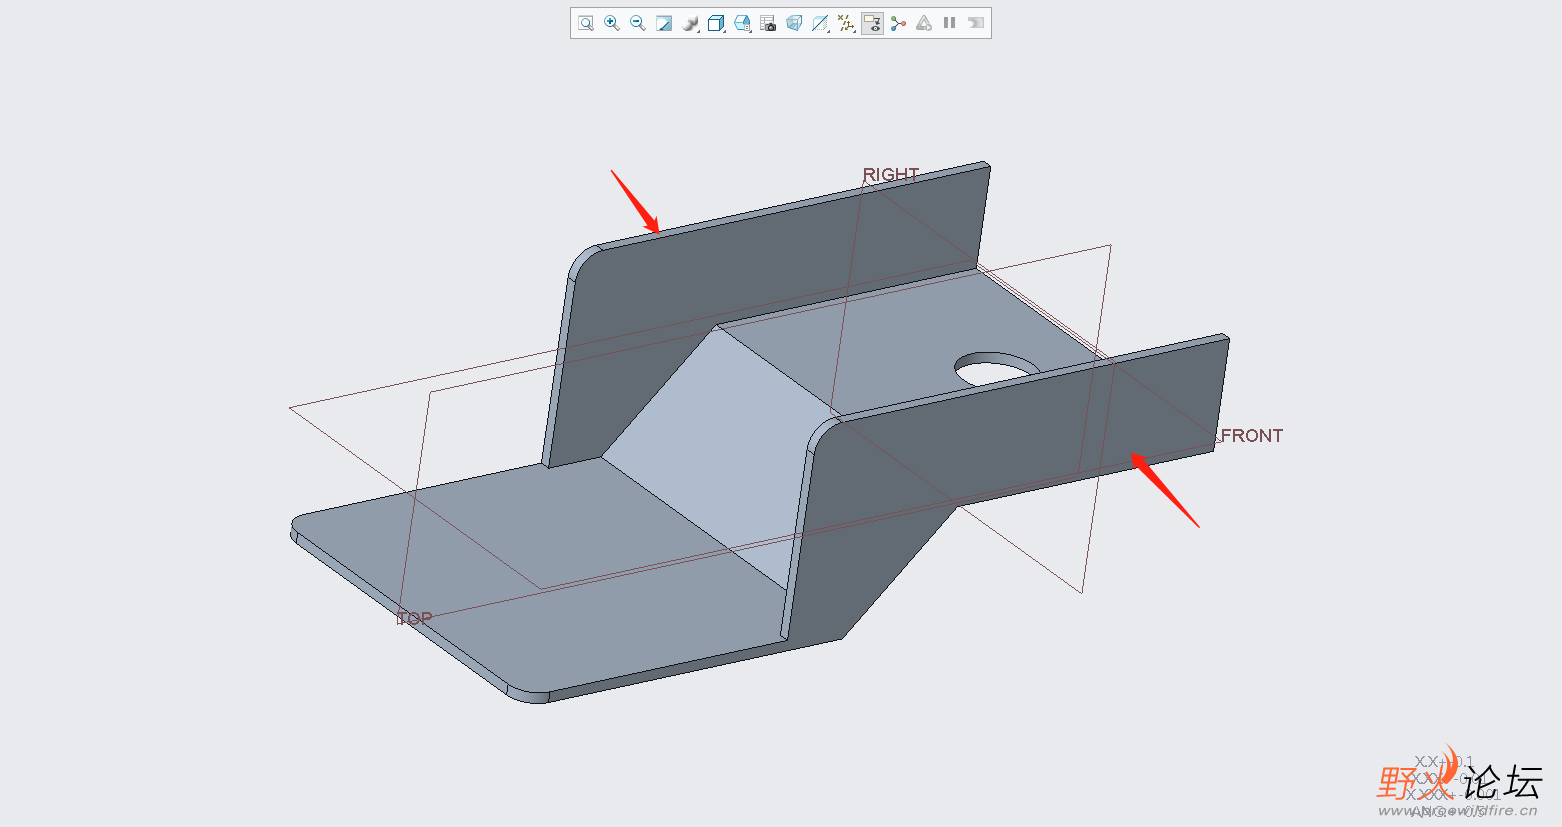Open the saved orientations cube menu

coord(716,23)
